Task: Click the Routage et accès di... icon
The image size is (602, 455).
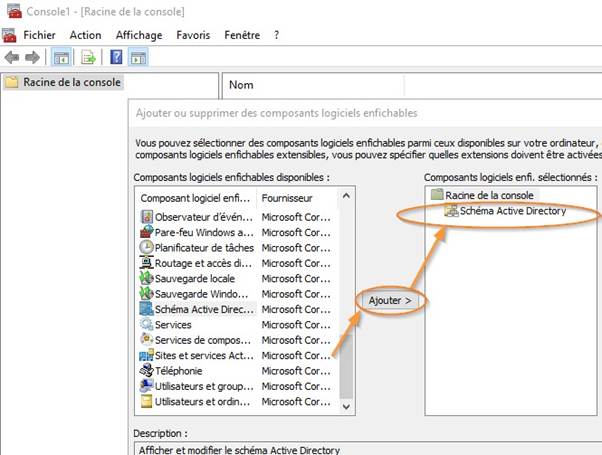Action: click(147, 263)
